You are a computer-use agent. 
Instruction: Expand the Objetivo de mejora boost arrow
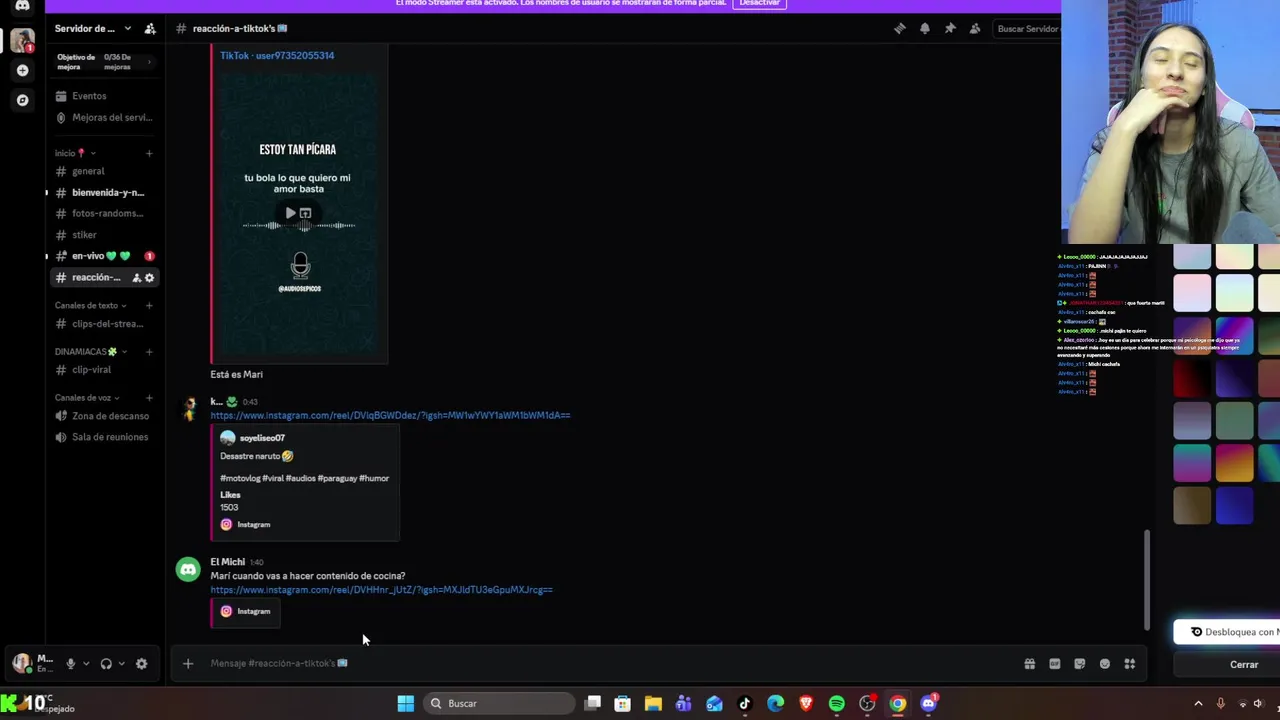(150, 62)
